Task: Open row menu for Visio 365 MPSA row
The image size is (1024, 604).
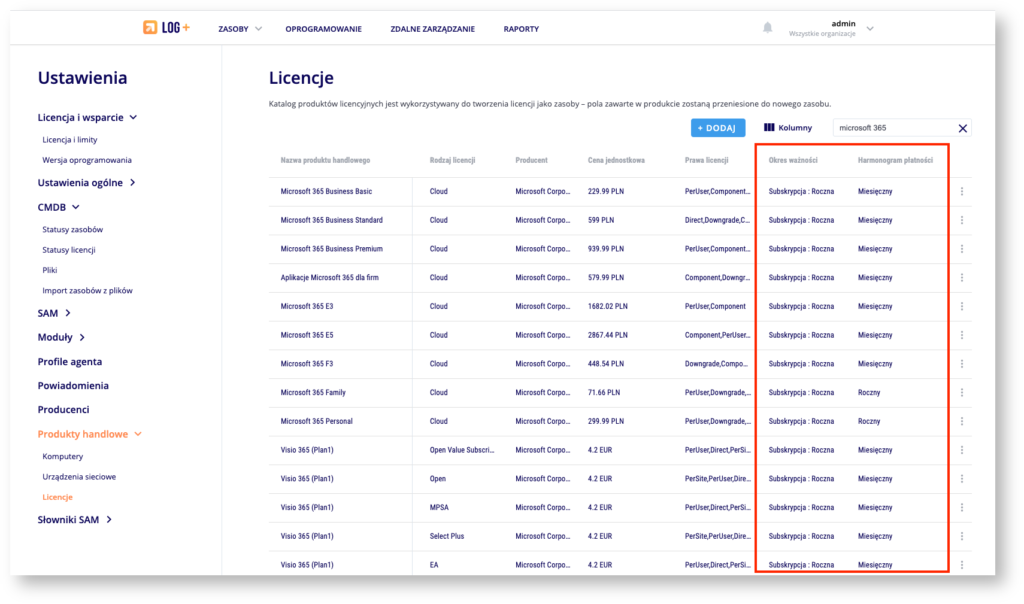Action: pos(962,507)
